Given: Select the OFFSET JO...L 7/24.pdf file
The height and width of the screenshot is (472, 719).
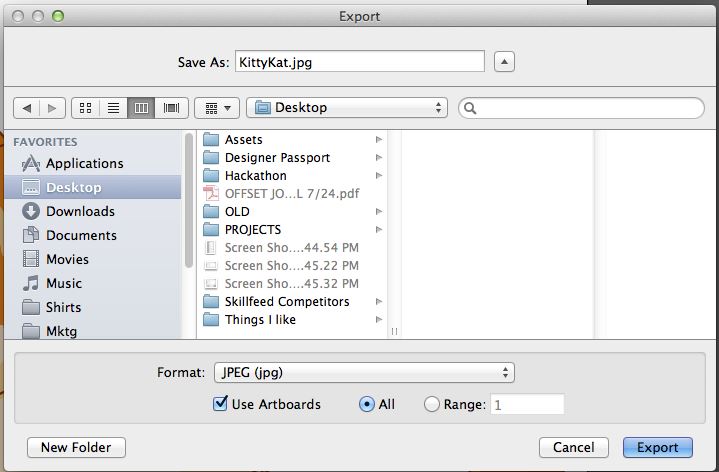Looking at the screenshot, I should point(292,193).
